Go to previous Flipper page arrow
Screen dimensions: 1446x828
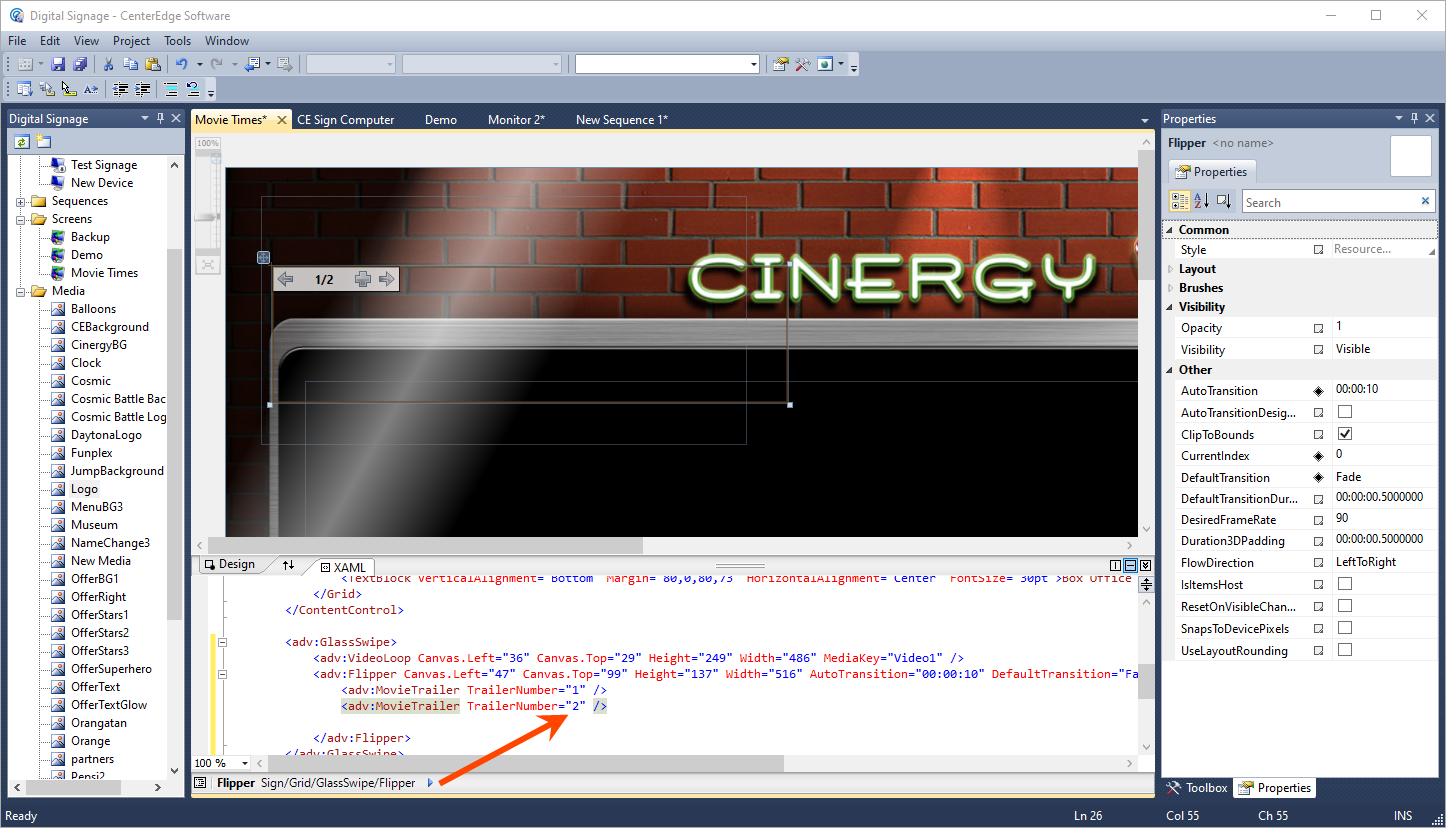pyautogui.click(x=285, y=279)
